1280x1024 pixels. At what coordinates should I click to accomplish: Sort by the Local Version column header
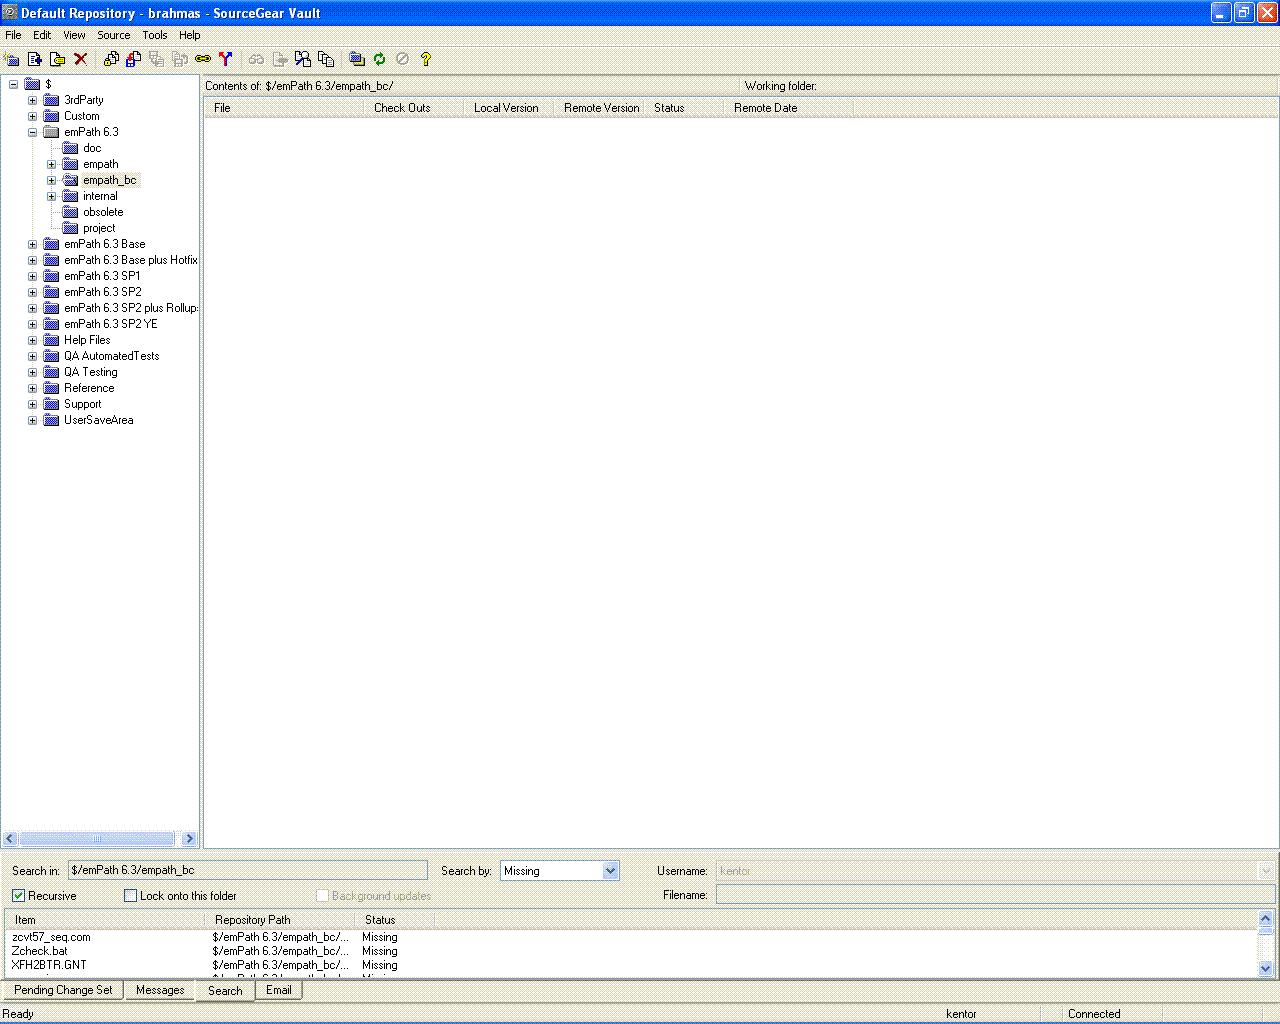(x=509, y=108)
